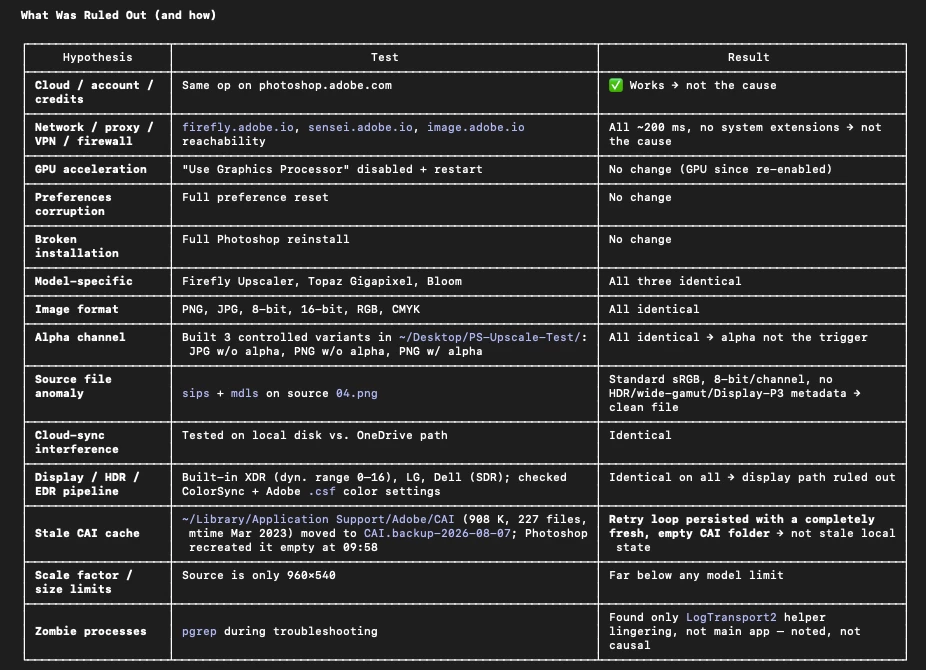Select the 'Model-specific' cell
This screenshot has height=670, width=926.
click(97, 282)
